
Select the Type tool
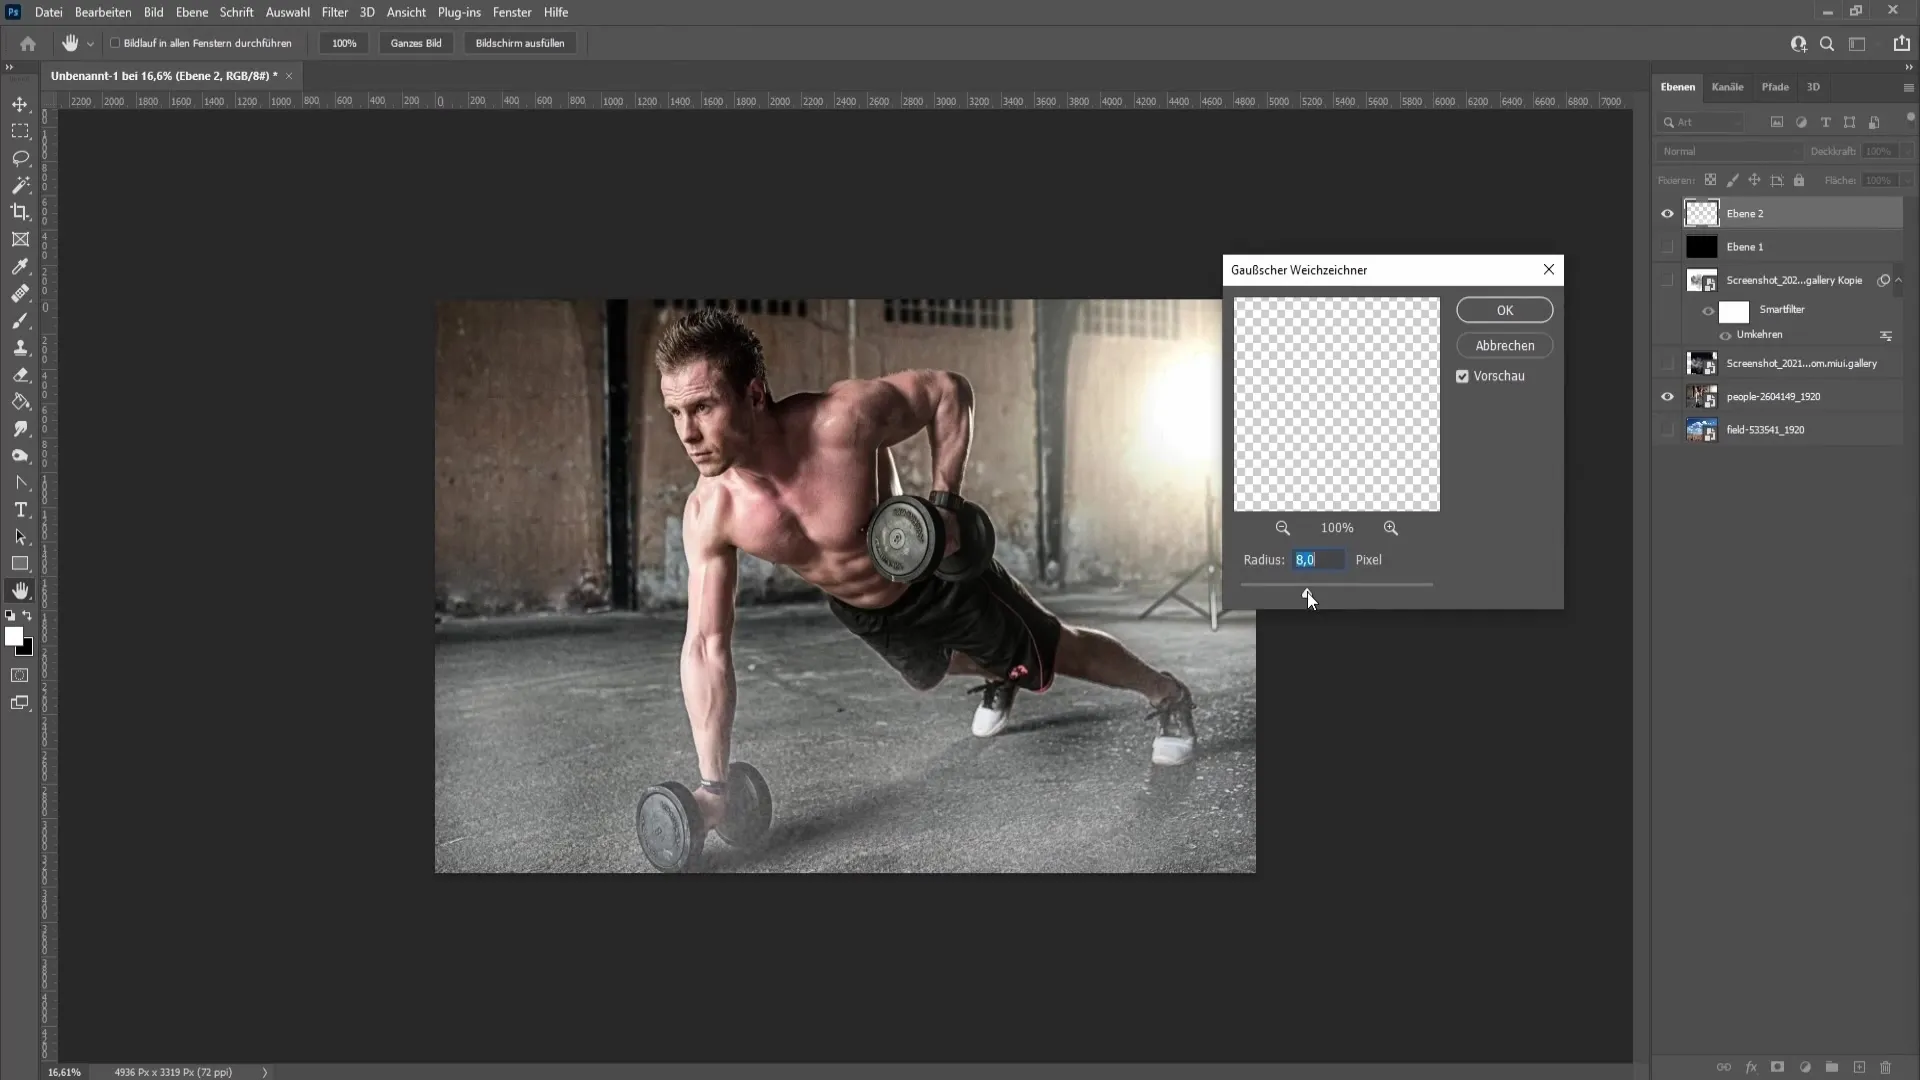tap(20, 510)
